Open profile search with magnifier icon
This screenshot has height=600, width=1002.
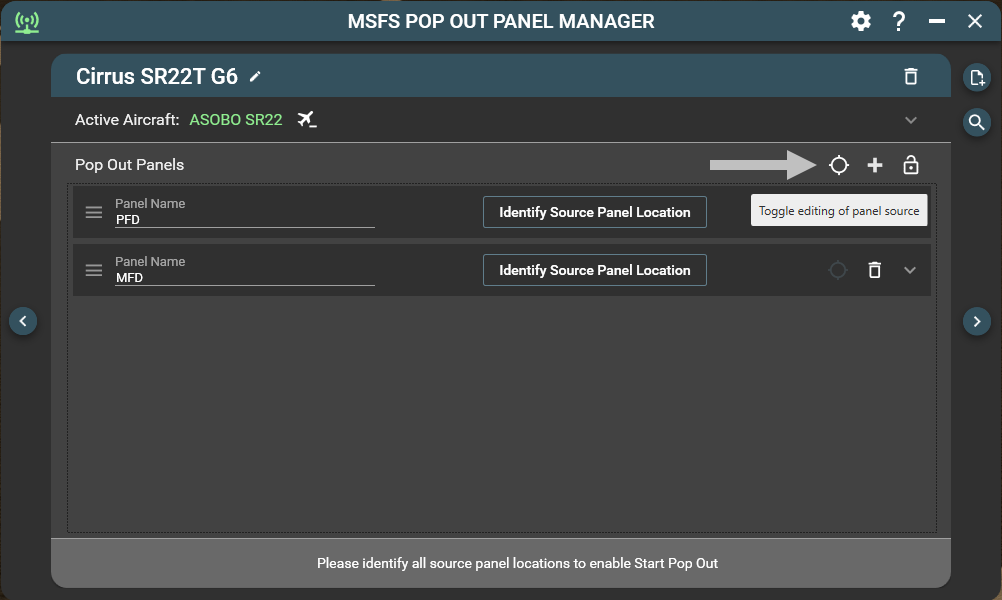976,122
